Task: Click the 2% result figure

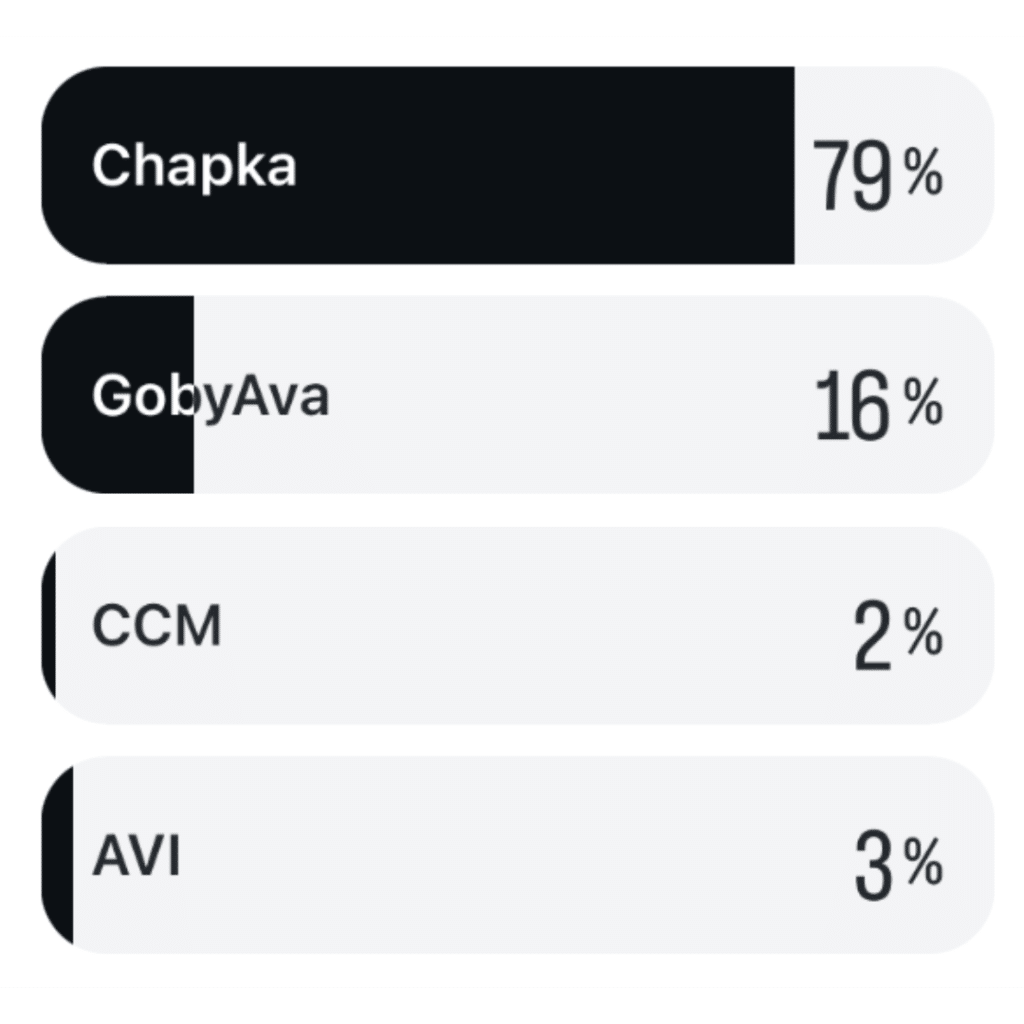Action: pos(899,635)
